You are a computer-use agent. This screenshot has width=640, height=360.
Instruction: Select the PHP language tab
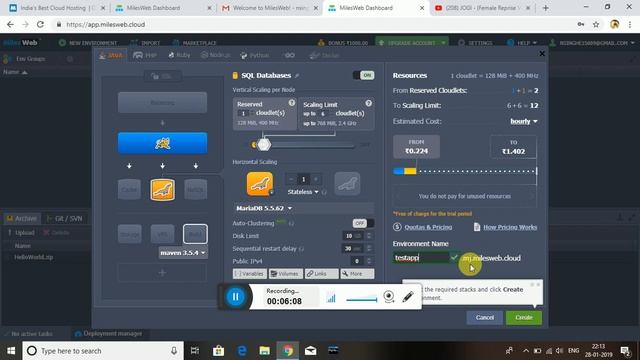(x=145, y=55)
